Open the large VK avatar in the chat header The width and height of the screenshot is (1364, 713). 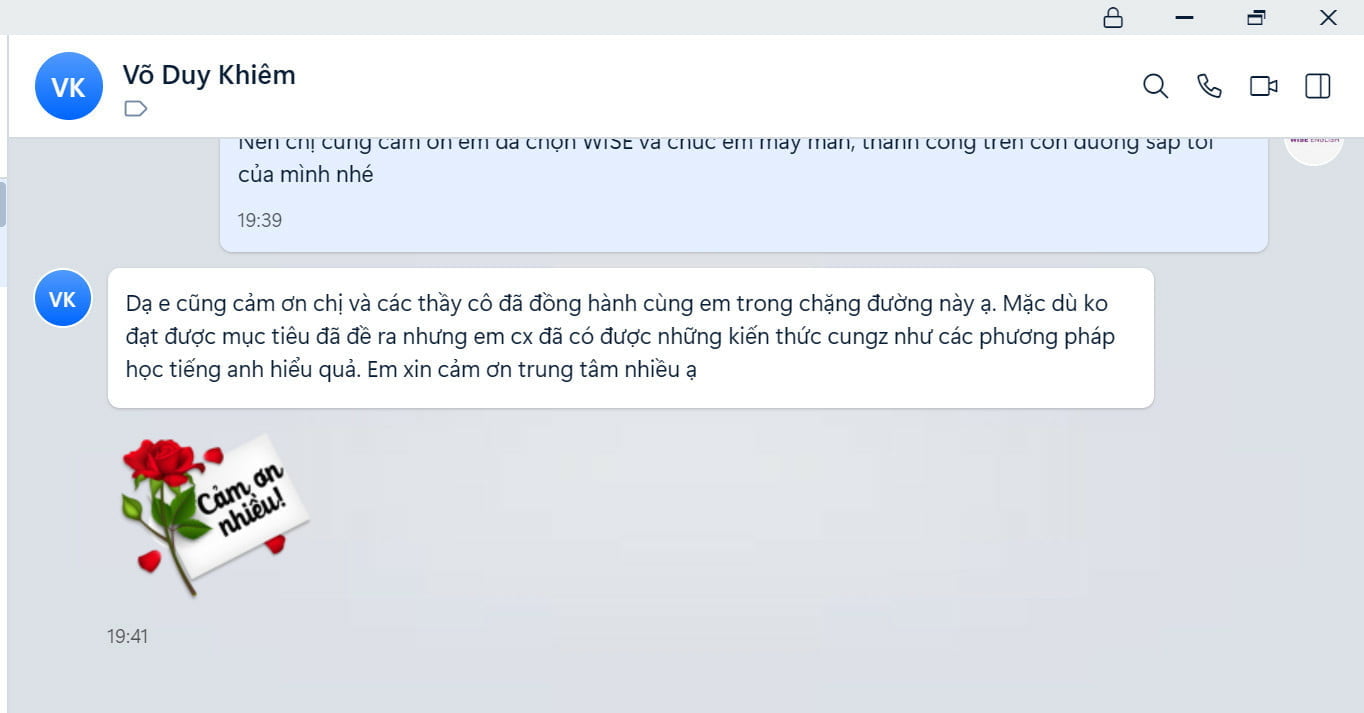coord(69,86)
